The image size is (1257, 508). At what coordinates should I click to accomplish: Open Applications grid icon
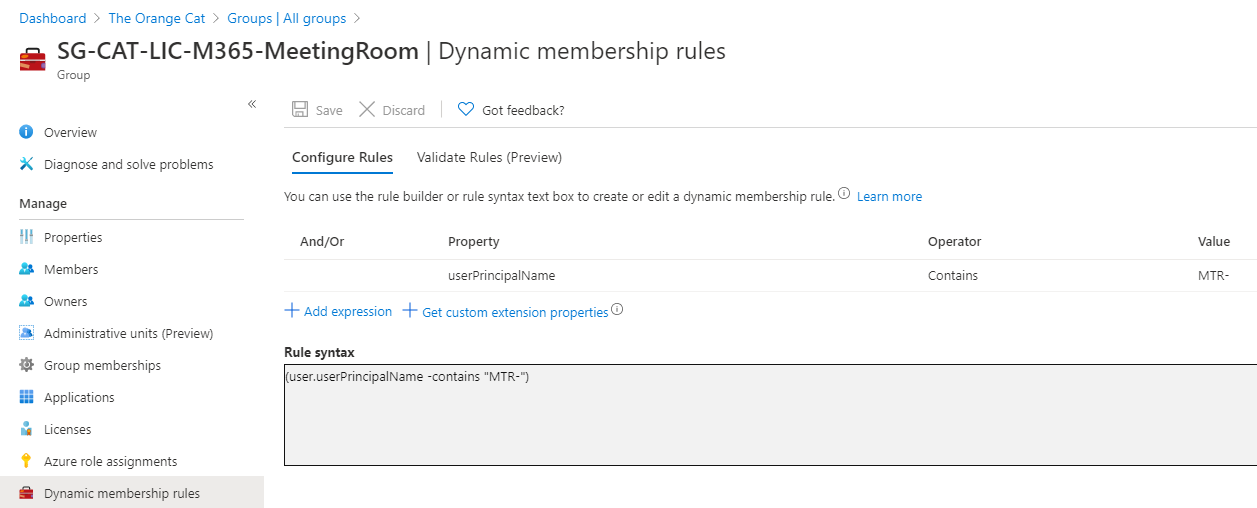pos(26,397)
